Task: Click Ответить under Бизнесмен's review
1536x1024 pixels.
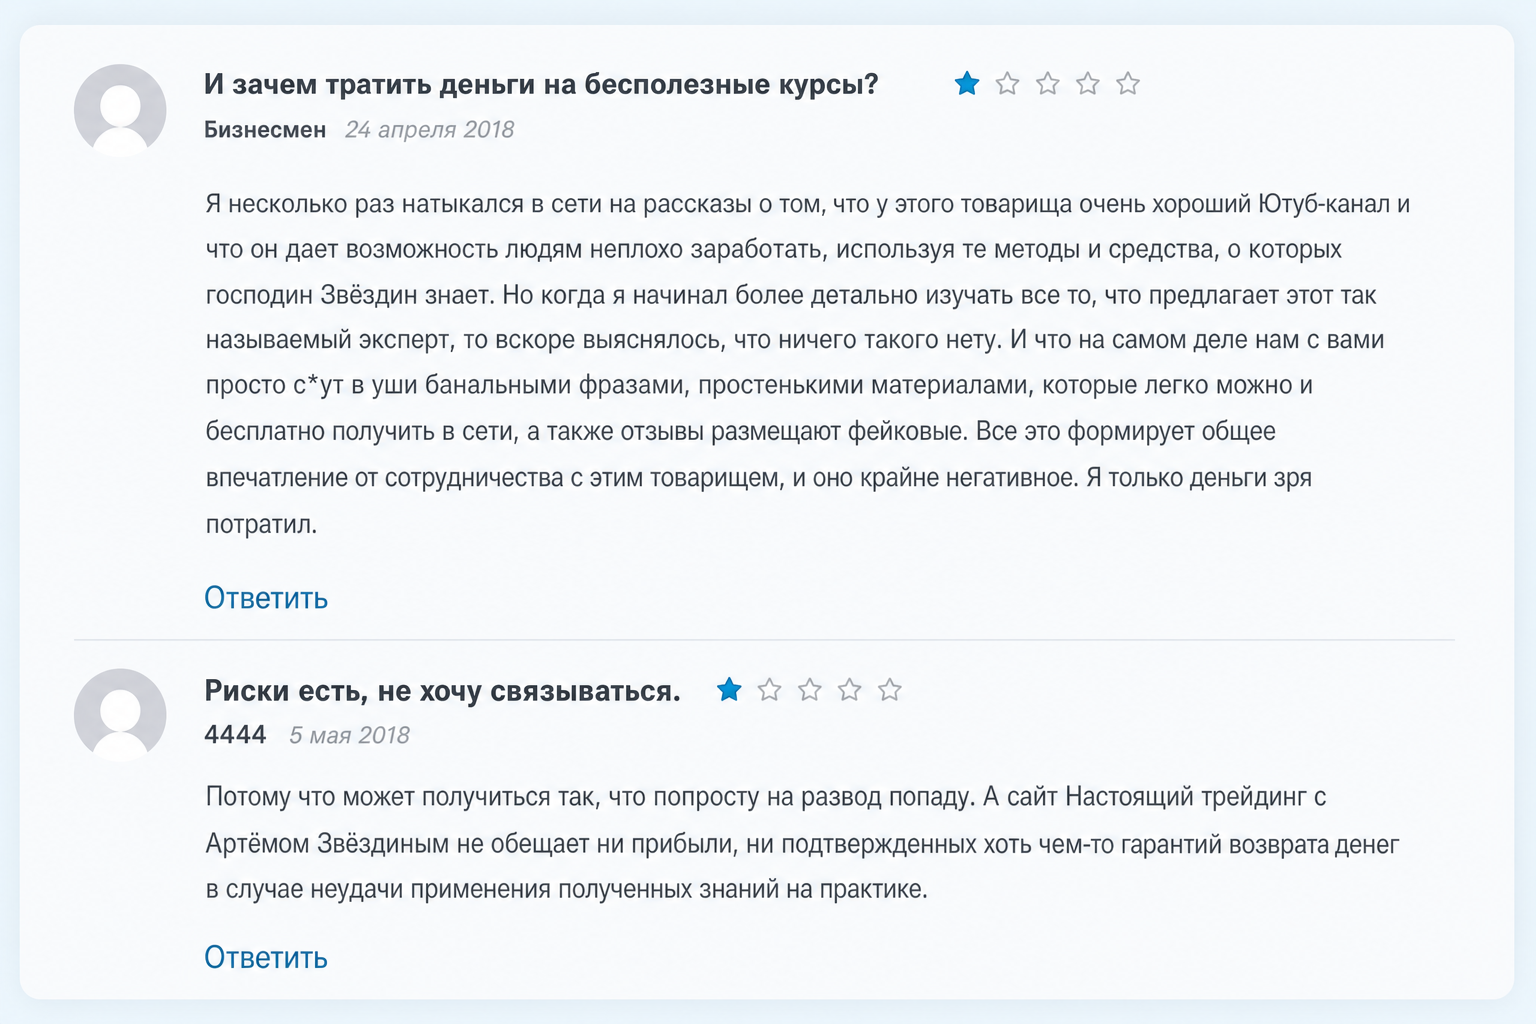Action: point(266,598)
